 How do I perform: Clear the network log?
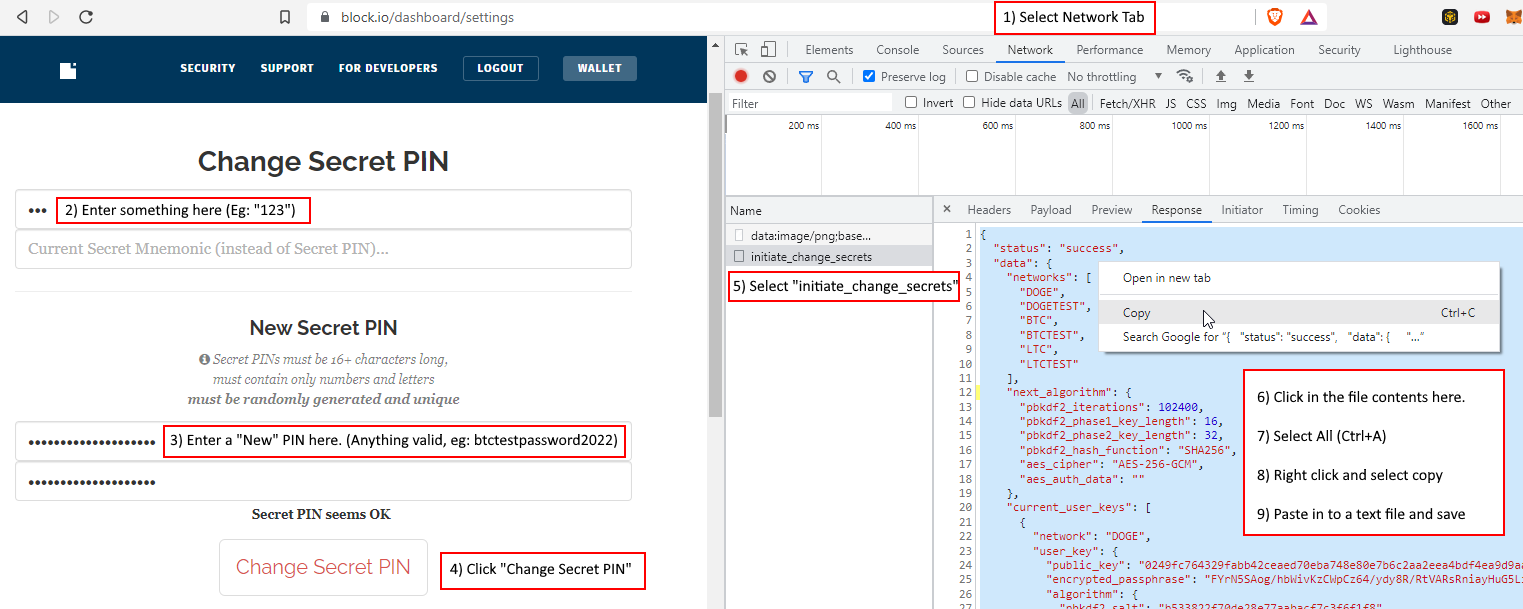point(769,76)
